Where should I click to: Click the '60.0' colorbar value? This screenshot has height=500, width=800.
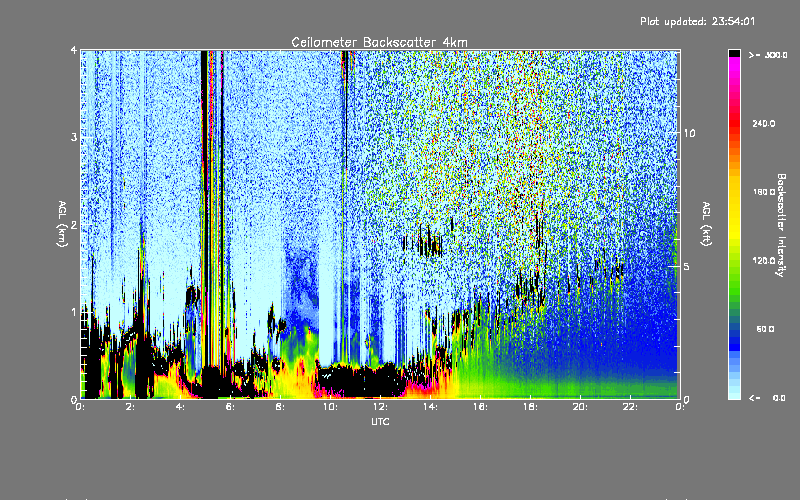pyautogui.click(x=765, y=329)
